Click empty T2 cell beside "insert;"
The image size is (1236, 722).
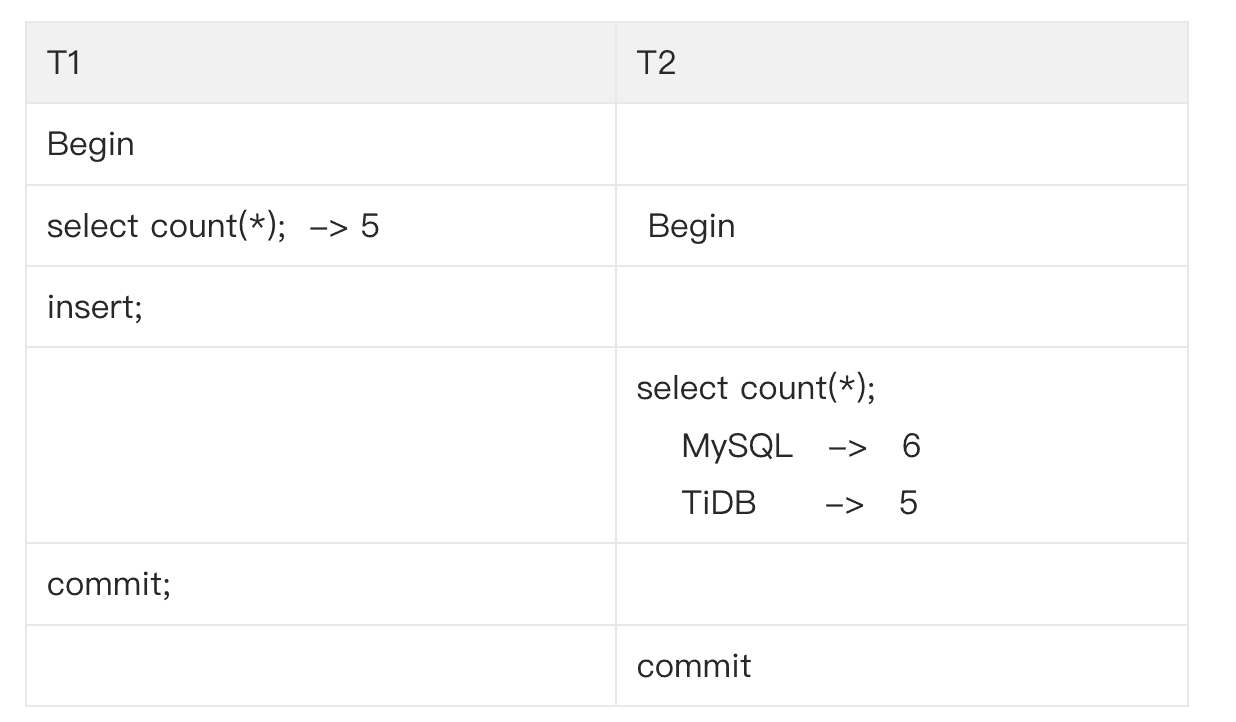pos(900,307)
